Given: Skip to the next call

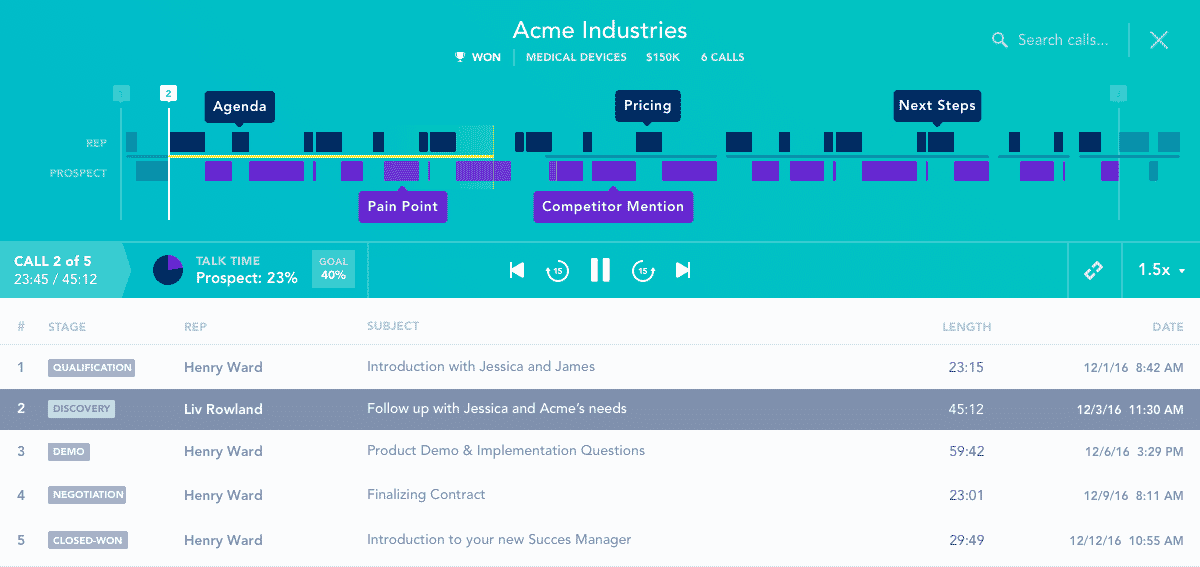Looking at the screenshot, I should [683, 270].
